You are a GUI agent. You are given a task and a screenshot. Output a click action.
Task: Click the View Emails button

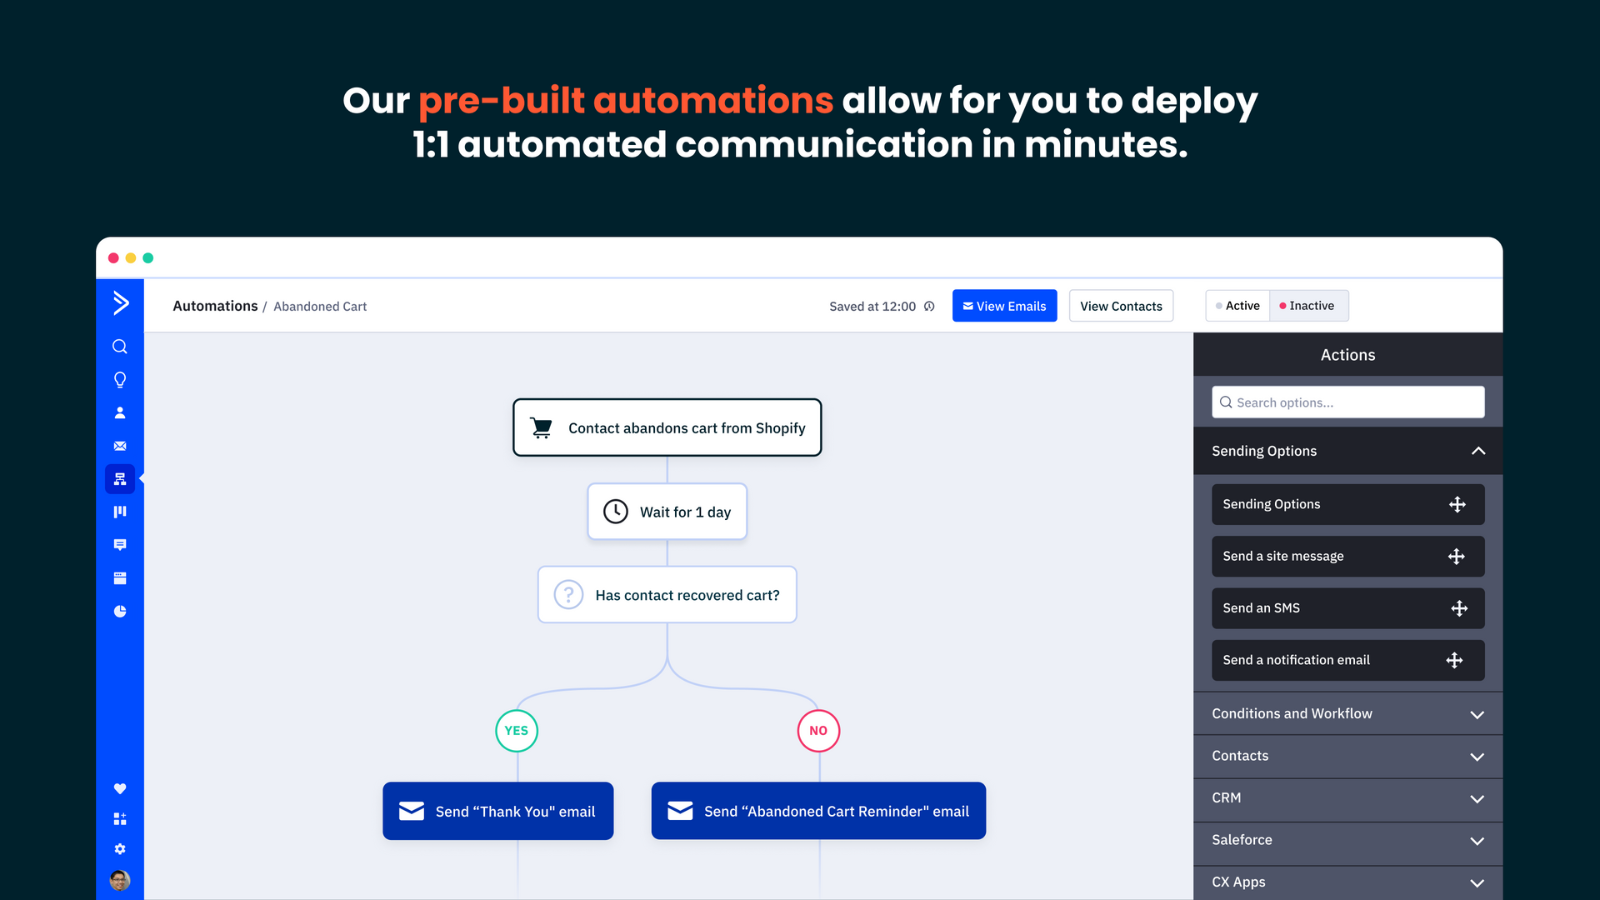click(1004, 305)
